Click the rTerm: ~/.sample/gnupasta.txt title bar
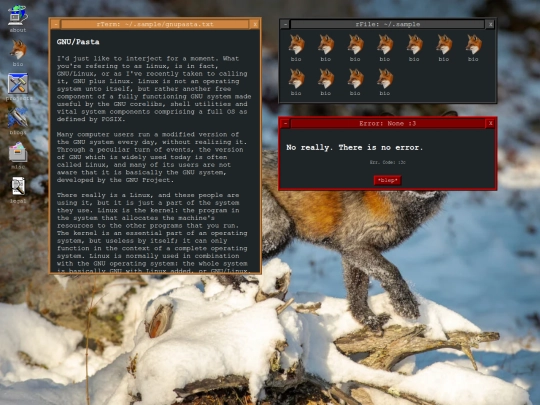540x405 pixels. pyautogui.click(x=155, y=24)
